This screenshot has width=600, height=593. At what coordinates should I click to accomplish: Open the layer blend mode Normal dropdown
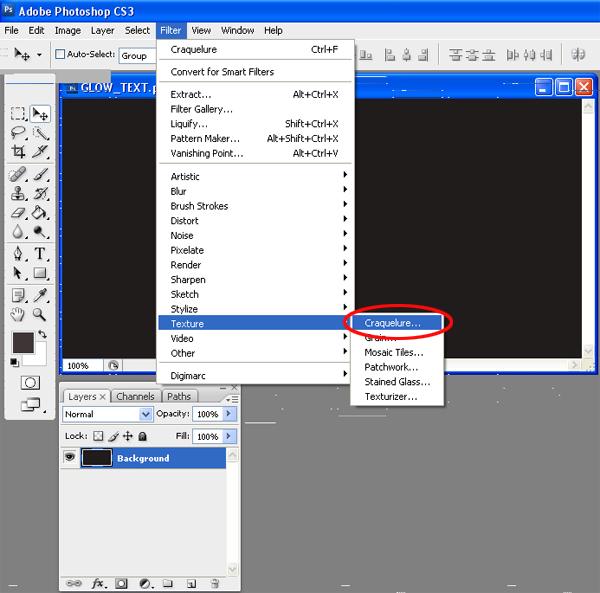pyautogui.click(x=107, y=414)
